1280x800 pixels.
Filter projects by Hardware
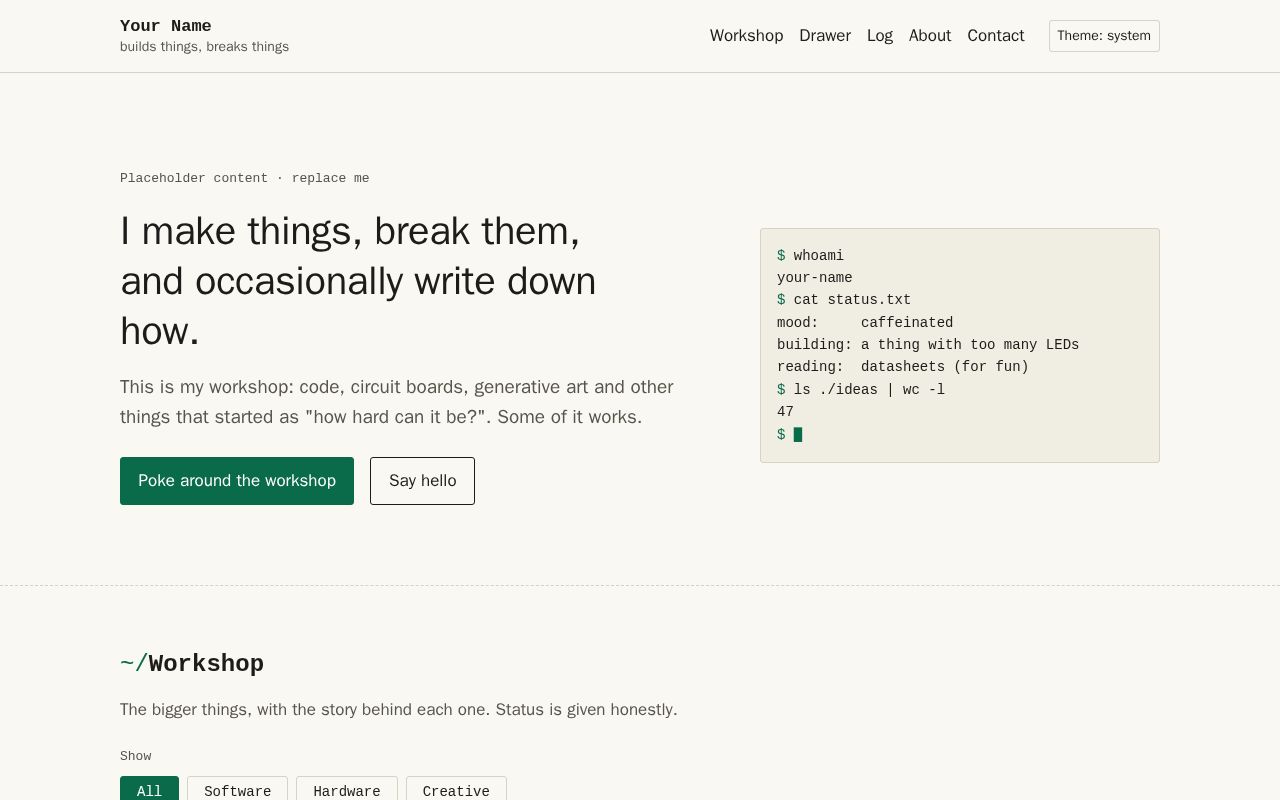click(x=347, y=790)
